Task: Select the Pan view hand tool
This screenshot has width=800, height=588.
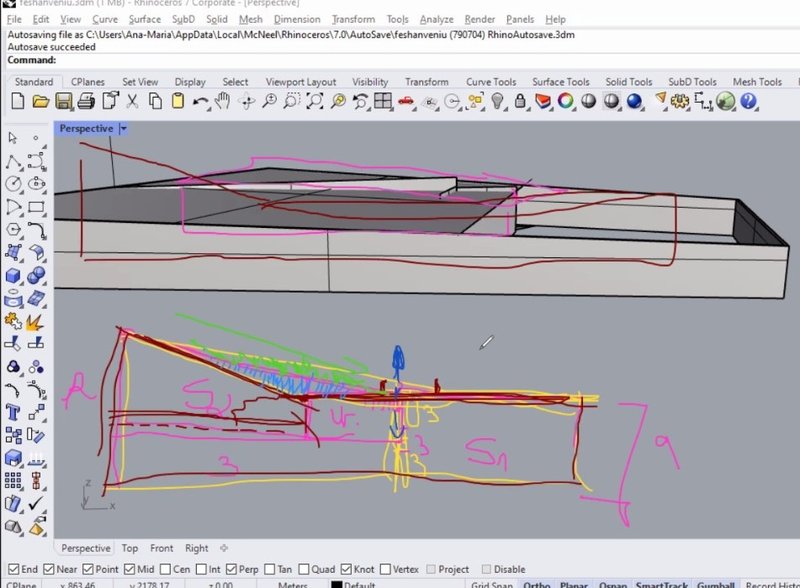Action: [222, 100]
